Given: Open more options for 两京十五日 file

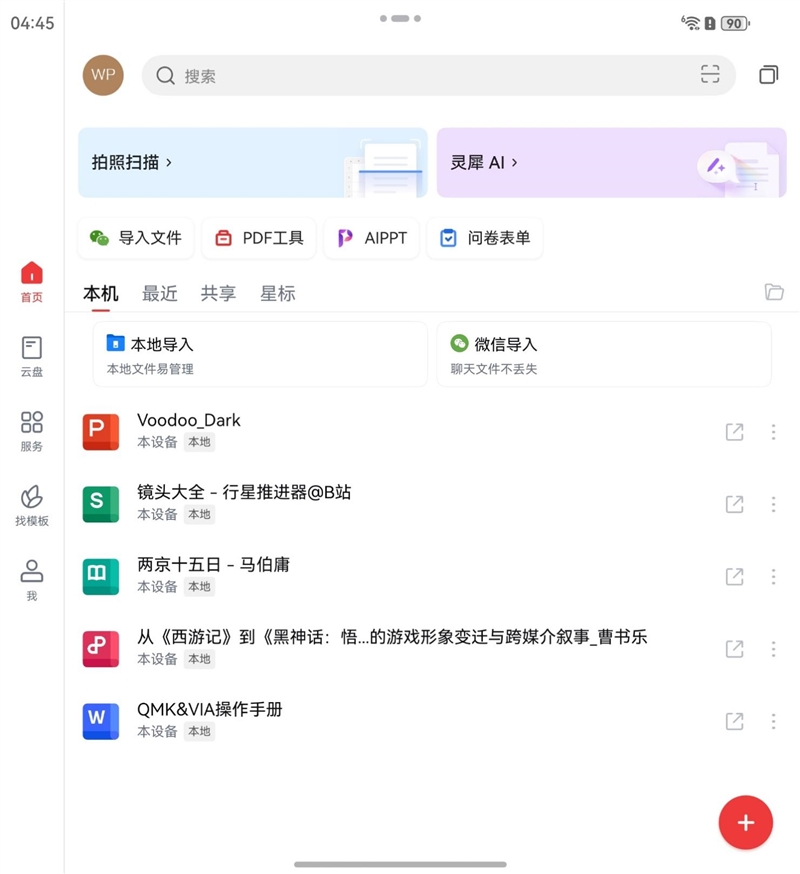Looking at the screenshot, I should tap(773, 577).
